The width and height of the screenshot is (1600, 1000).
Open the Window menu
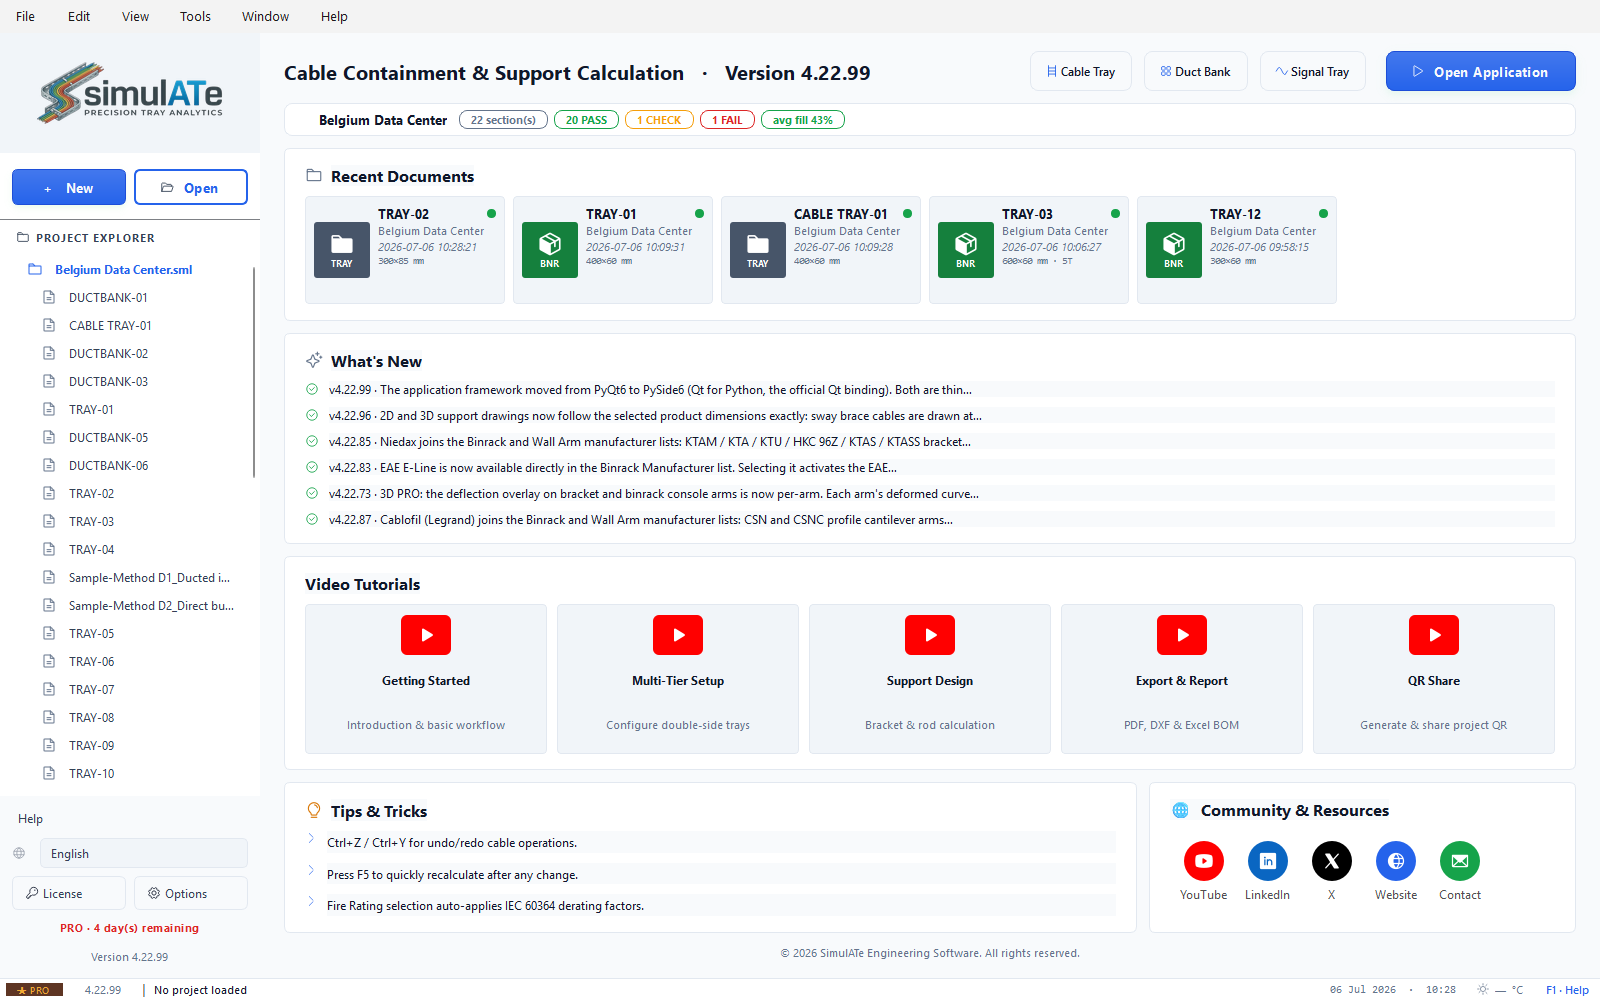(265, 16)
